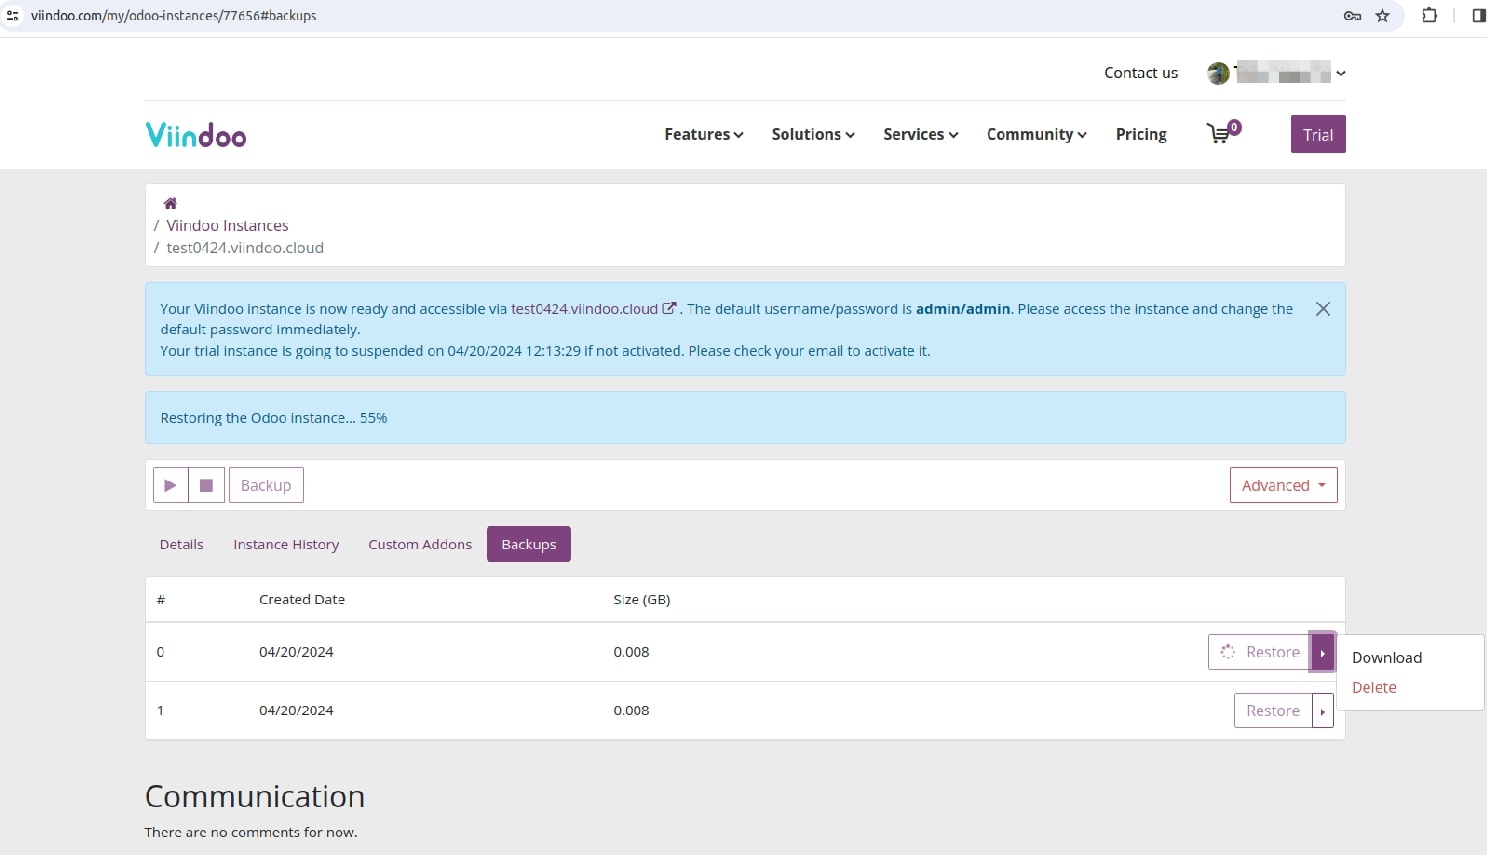
Task: Click the Restoring the Odoo instance 55% status
Action: click(x=274, y=418)
